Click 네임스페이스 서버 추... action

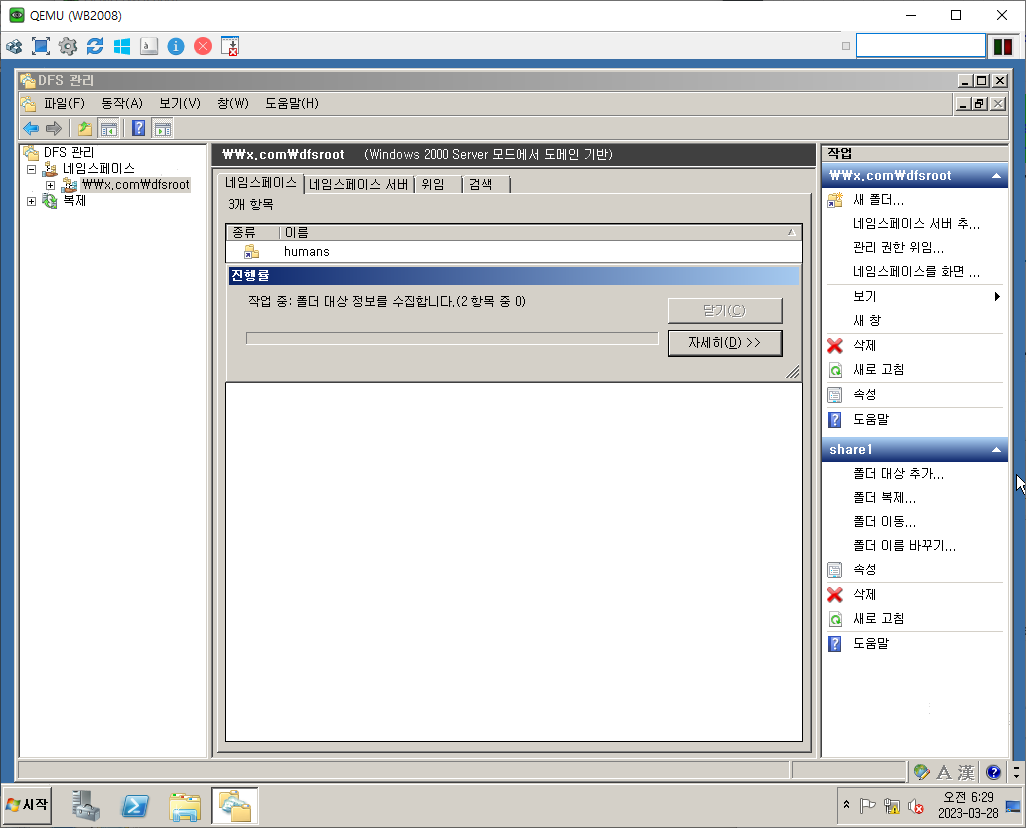pos(916,224)
